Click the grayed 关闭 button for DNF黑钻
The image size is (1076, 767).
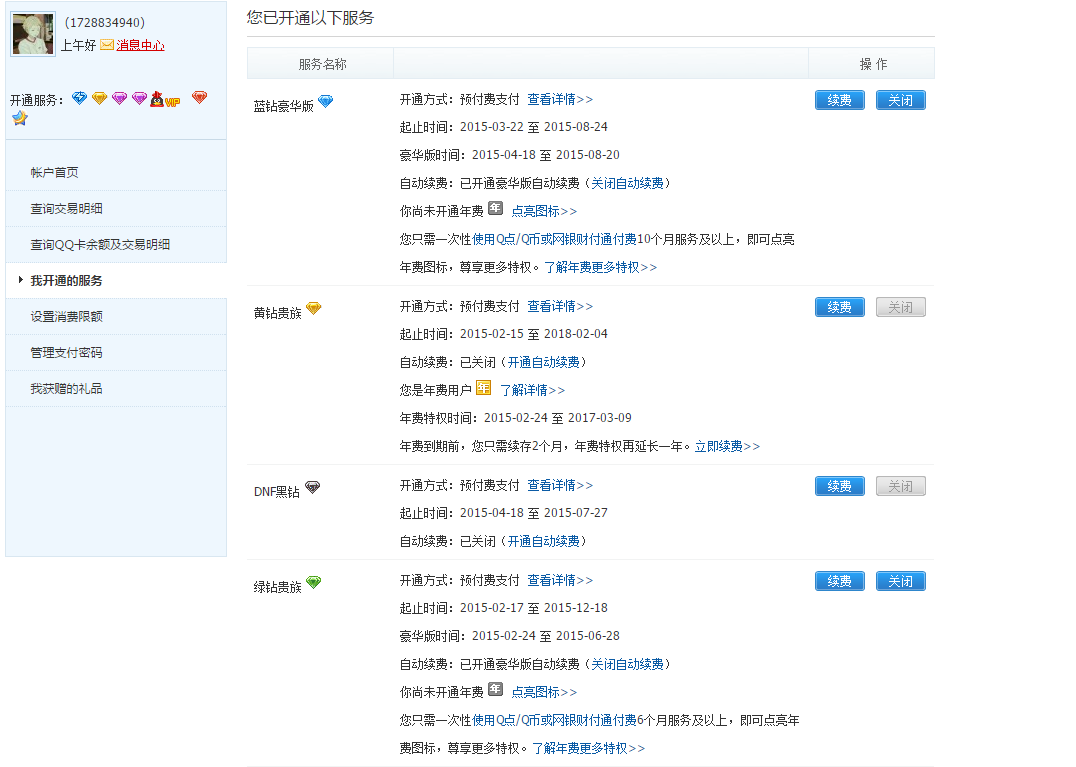pyautogui.click(x=901, y=486)
